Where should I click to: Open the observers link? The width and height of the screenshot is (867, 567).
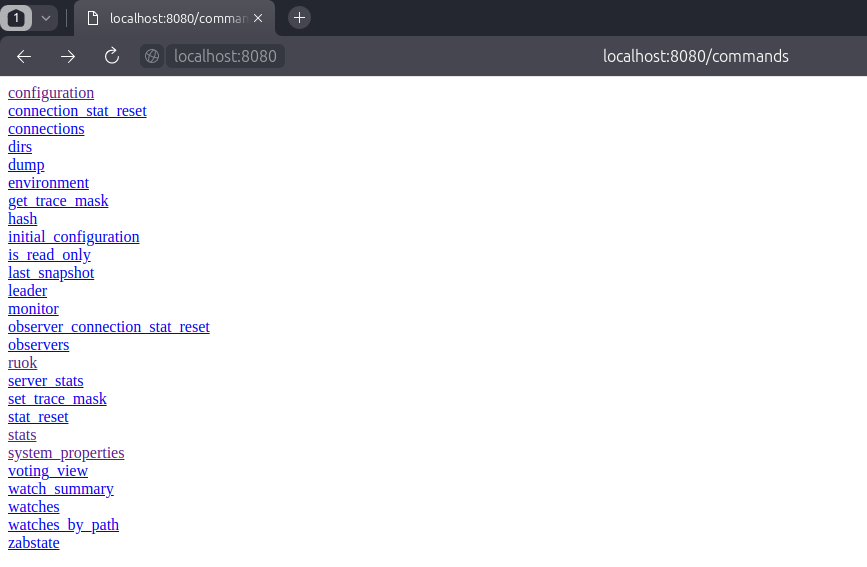[39, 345]
